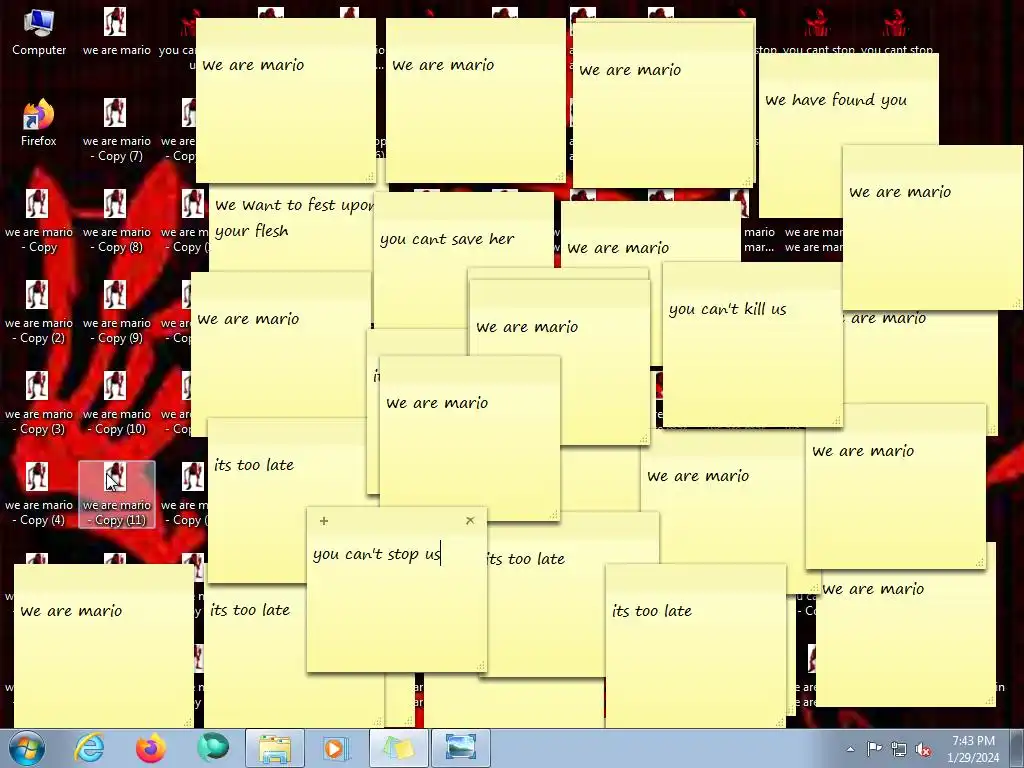Click the "Computer" icon label text
Viewport: 1024px width, 768px height.
coord(39,50)
